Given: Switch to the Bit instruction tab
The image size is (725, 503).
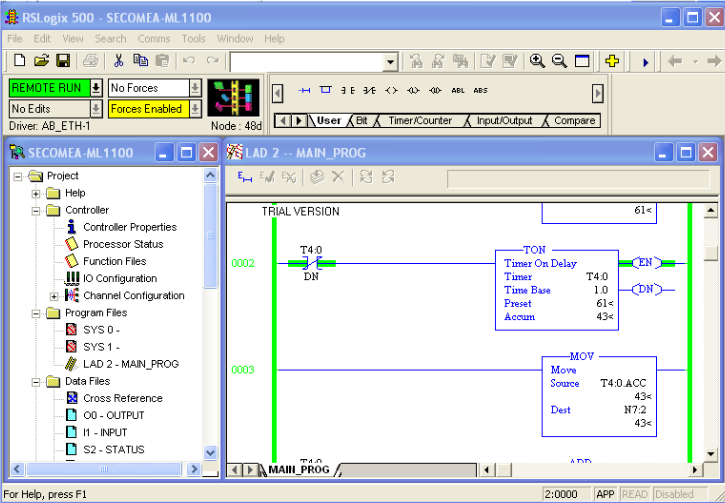Looking at the screenshot, I should pyautogui.click(x=362, y=121).
